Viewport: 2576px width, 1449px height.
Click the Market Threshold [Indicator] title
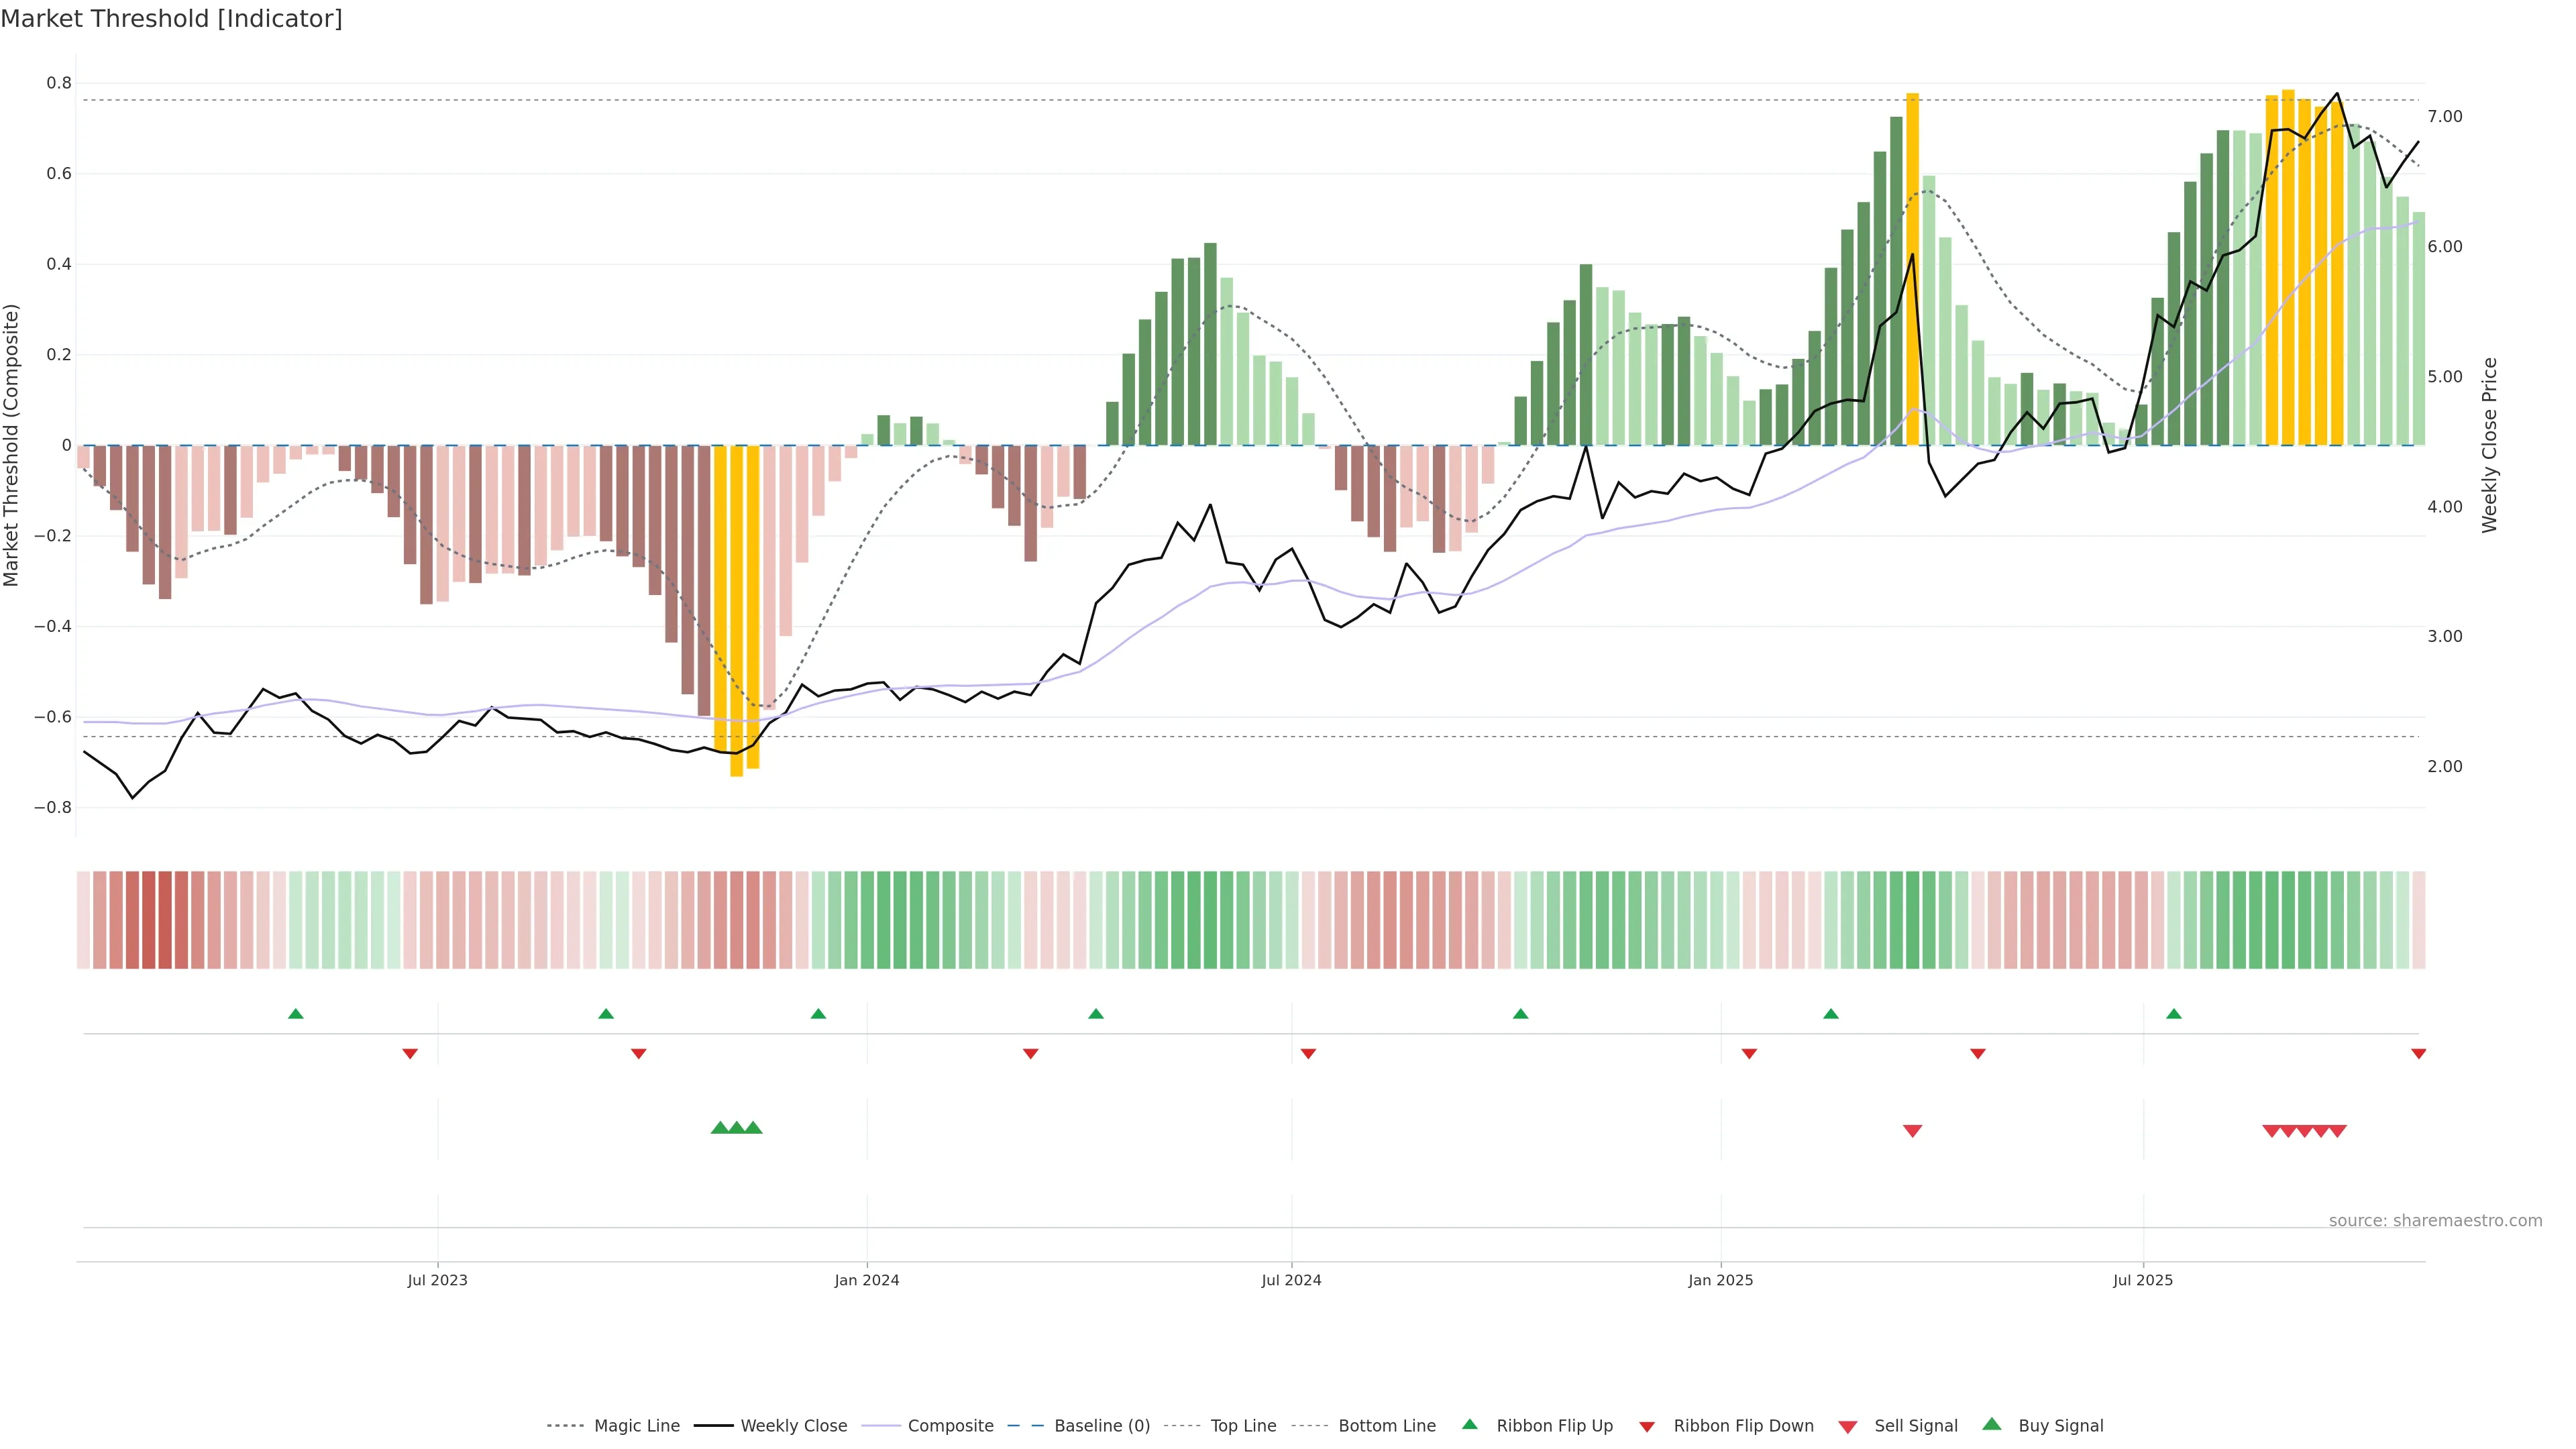pyautogui.click(x=171, y=19)
